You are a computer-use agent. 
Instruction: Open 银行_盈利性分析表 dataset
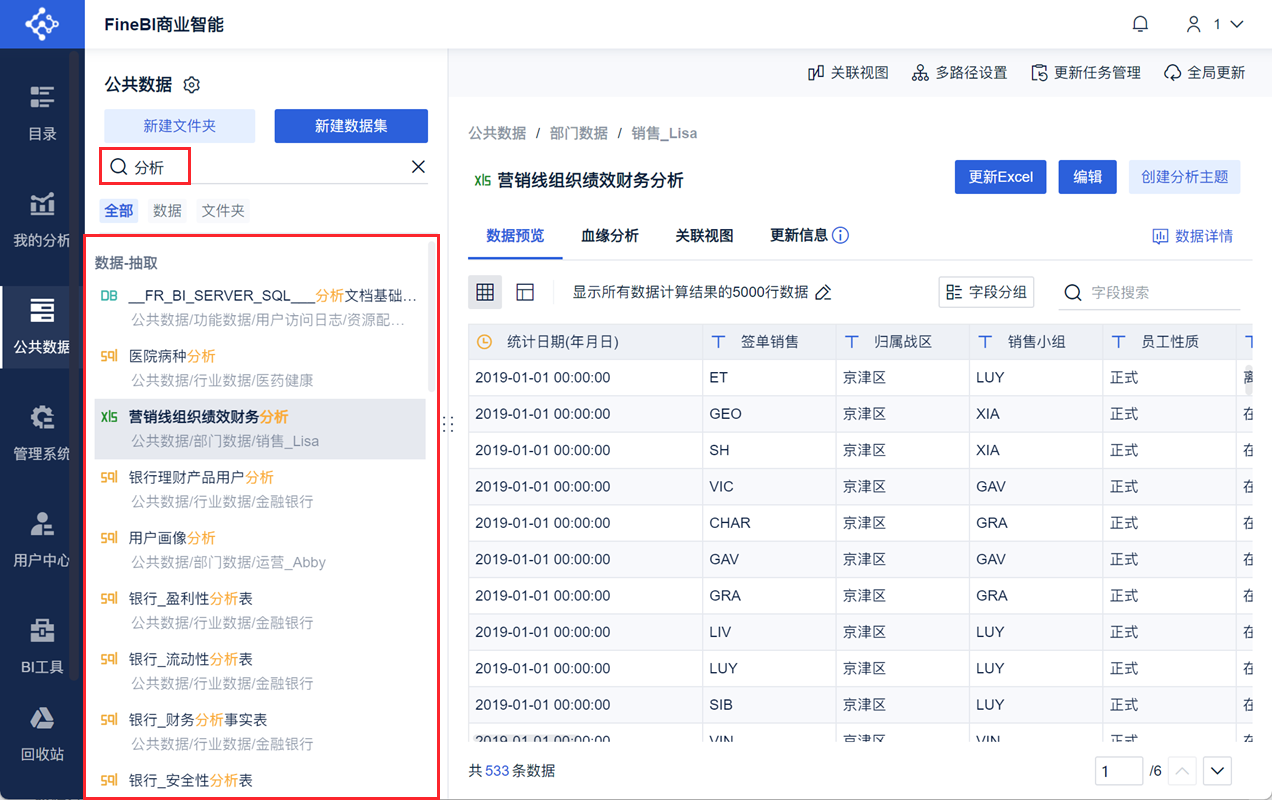(x=260, y=610)
